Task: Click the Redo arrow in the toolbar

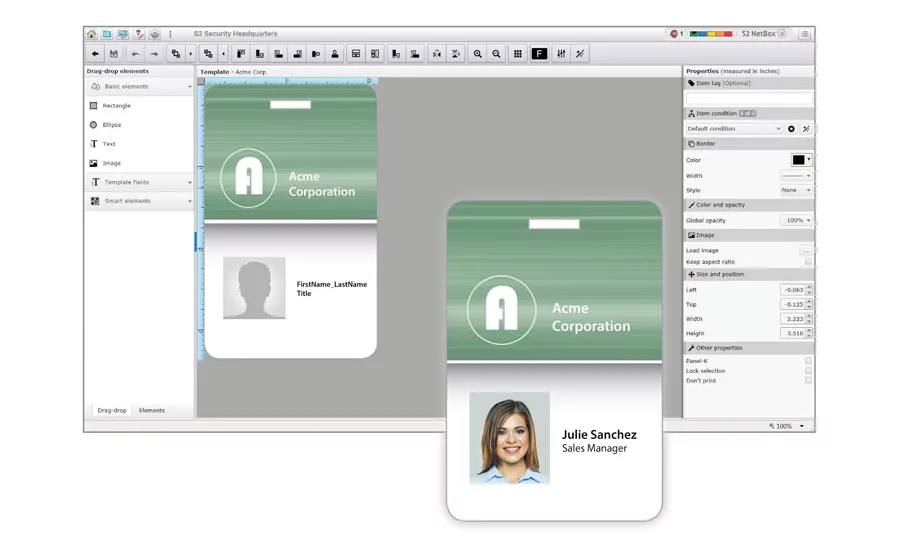Action: [x=154, y=54]
